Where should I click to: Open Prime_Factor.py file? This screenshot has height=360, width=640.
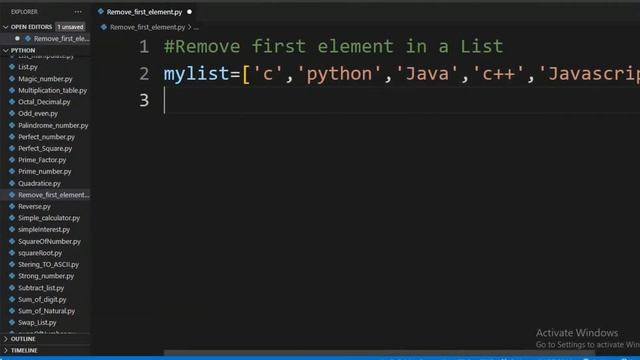point(42,160)
